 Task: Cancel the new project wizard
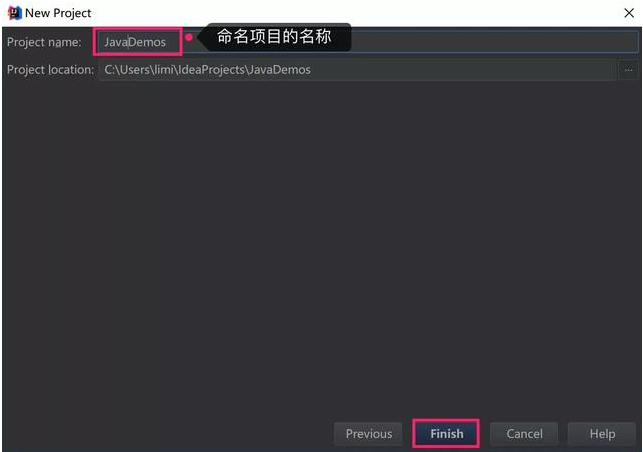pos(524,434)
